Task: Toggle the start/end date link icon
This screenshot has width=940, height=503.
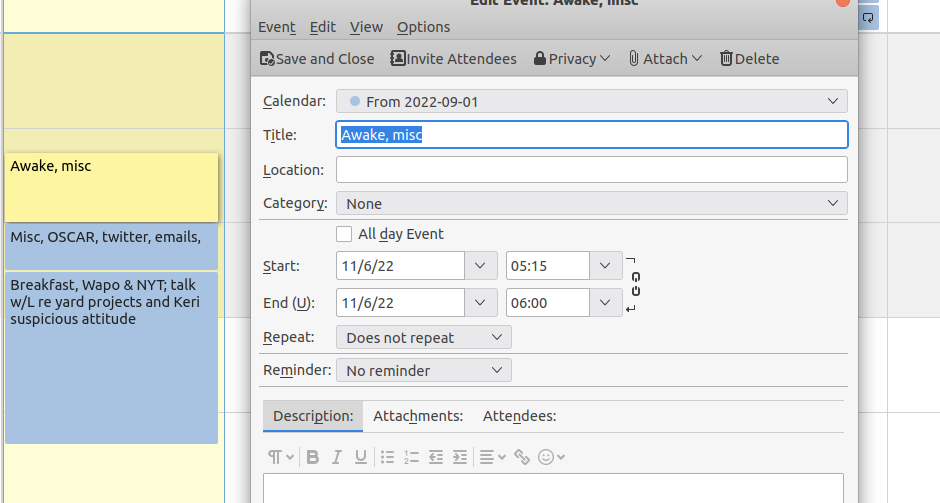Action: [636, 283]
